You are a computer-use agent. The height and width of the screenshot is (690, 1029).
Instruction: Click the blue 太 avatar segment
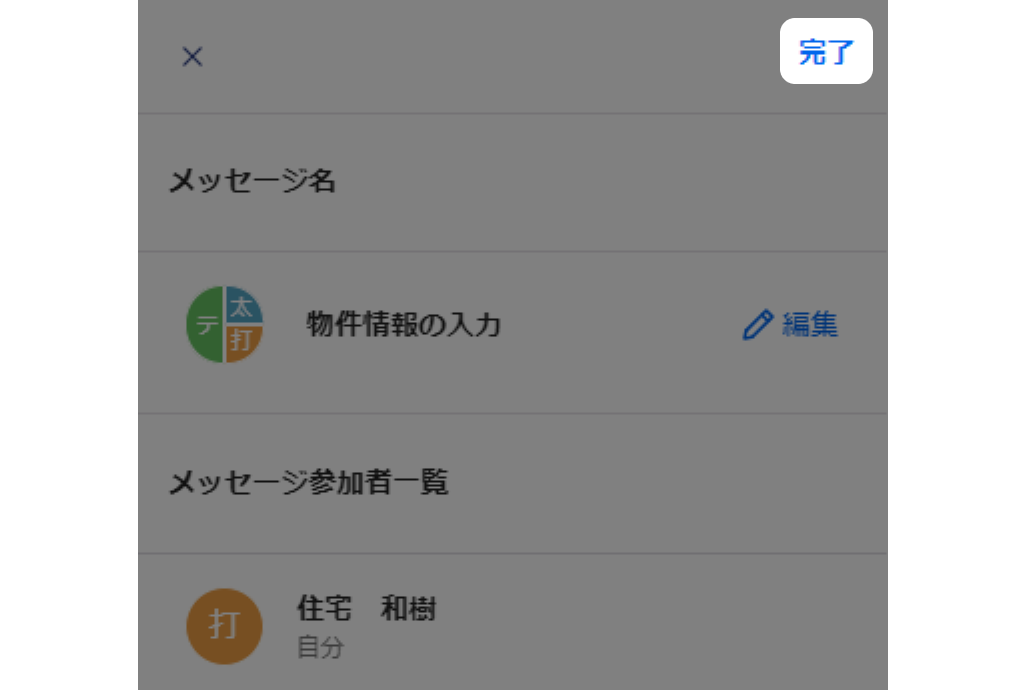tap(243, 305)
